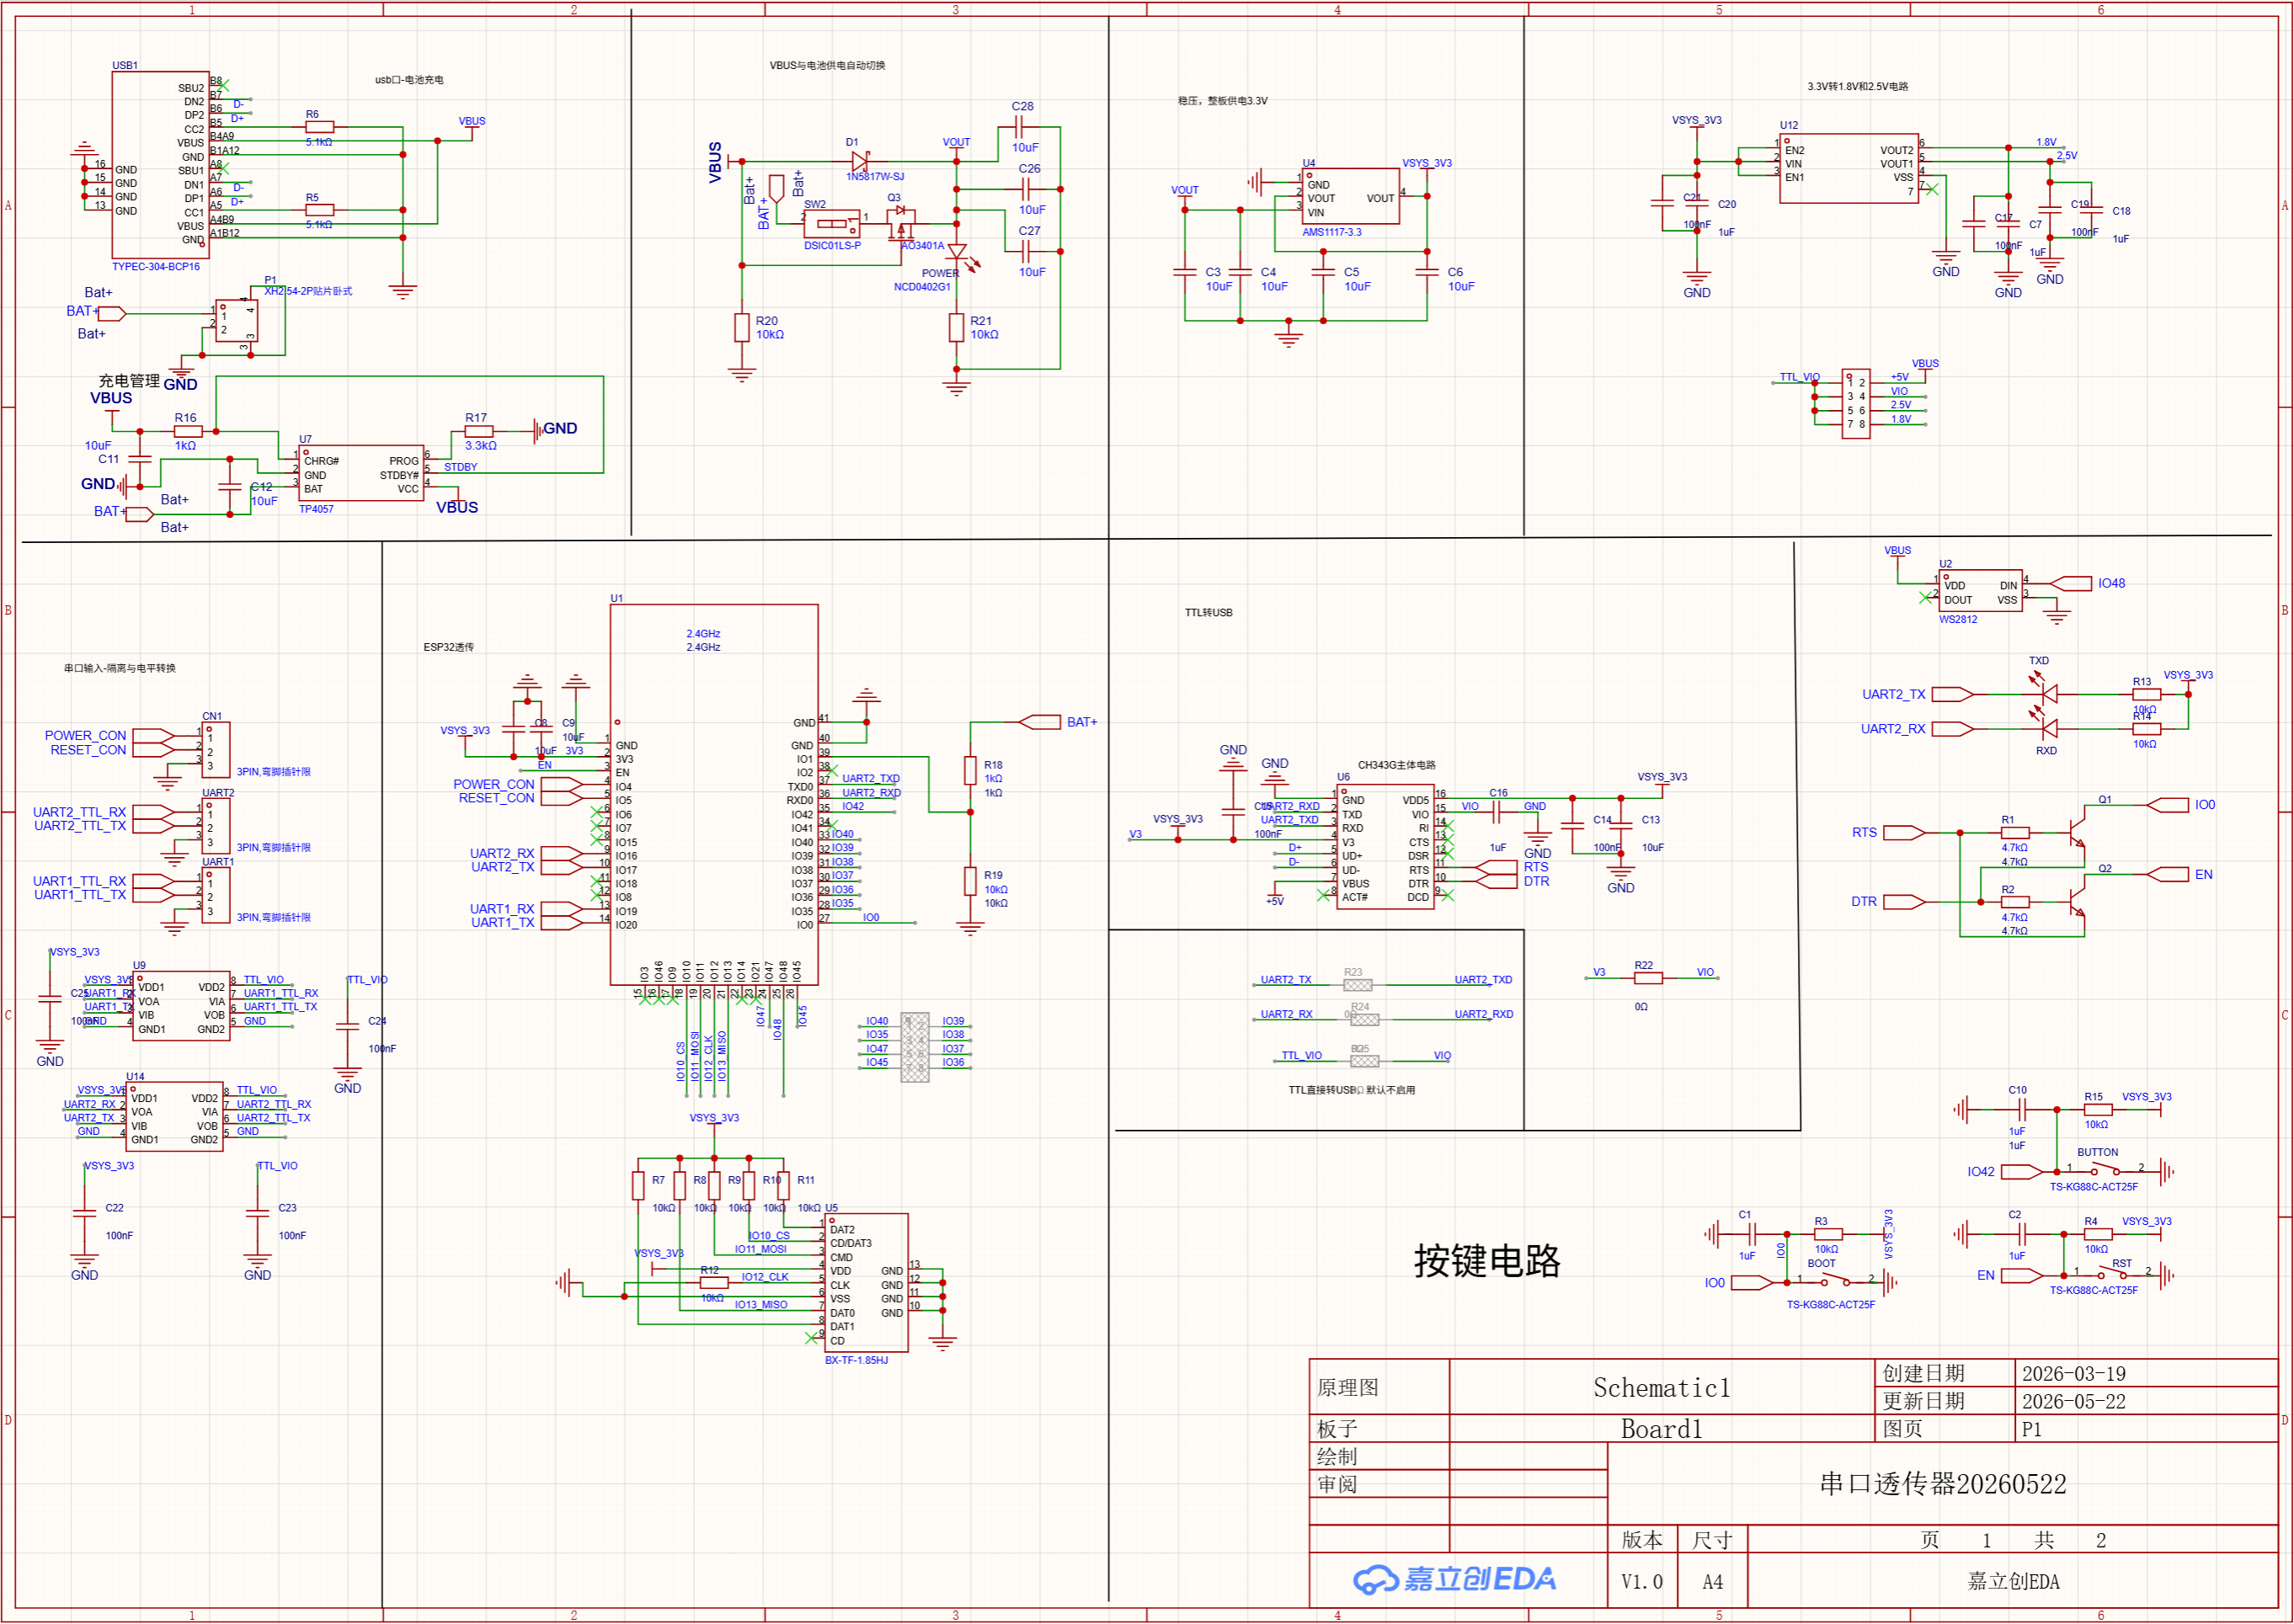Viewport: 2294px width, 1624px height.
Task: Select the BX-TF-1.85HJ card socket U5
Action: coord(866,1283)
